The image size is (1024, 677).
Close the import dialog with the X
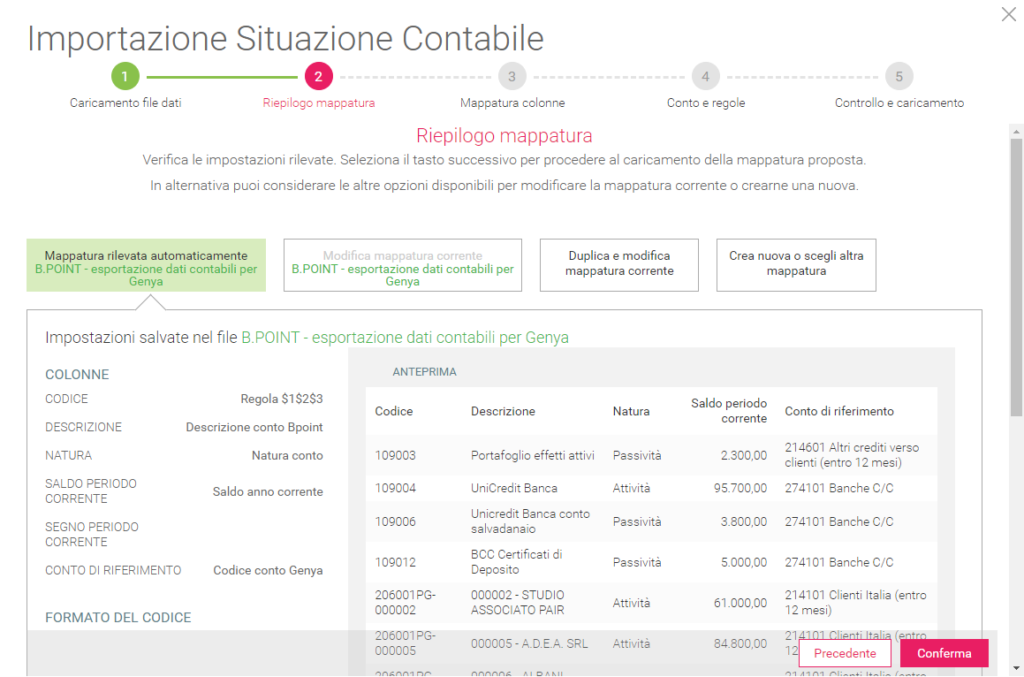[x=1008, y=14]
